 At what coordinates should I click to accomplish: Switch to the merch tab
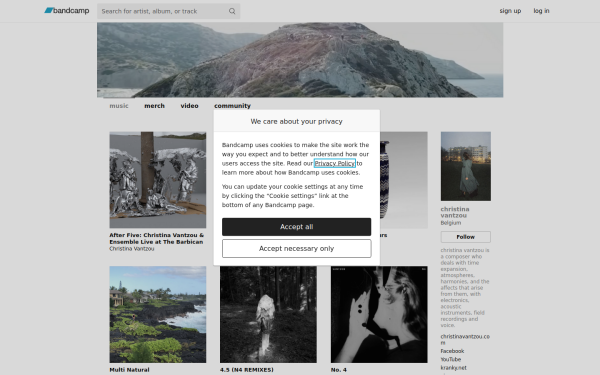(x=154, y=106)
